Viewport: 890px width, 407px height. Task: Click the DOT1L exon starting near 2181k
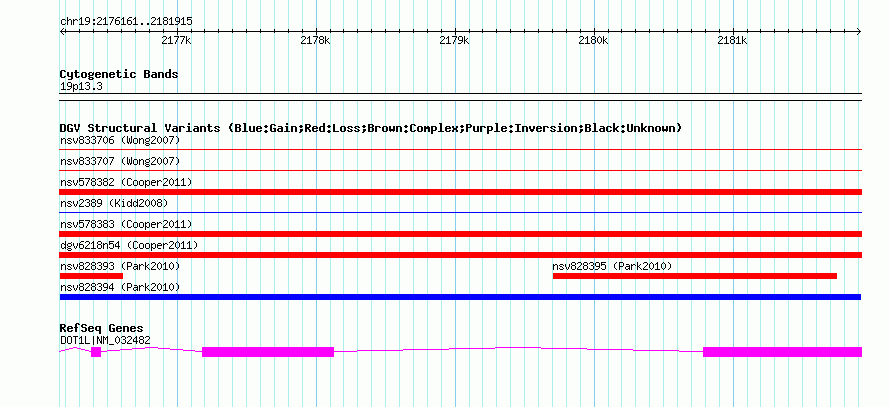click(782, 352)
